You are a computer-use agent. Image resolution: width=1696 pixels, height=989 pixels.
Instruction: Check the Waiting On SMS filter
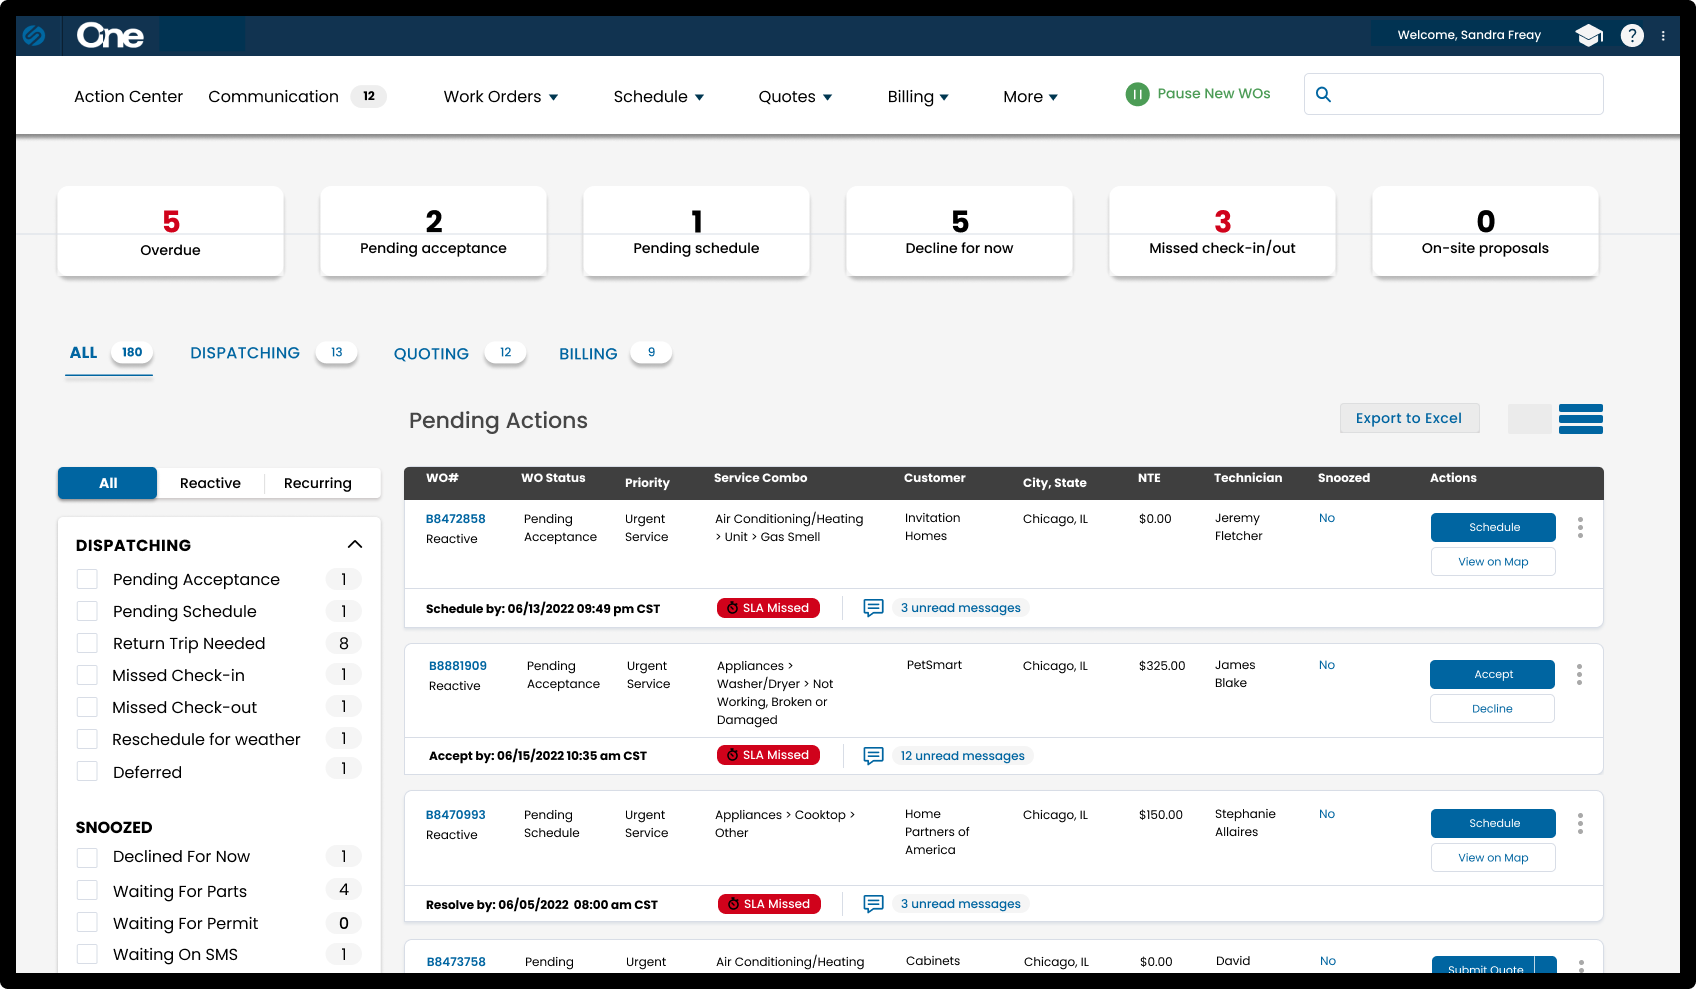point(88,954)
